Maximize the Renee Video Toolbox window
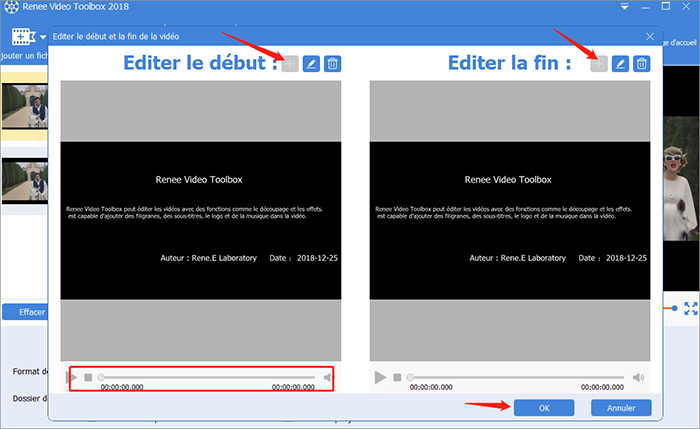Viewport: 700px width, 429px height. (x=666, y=6)
